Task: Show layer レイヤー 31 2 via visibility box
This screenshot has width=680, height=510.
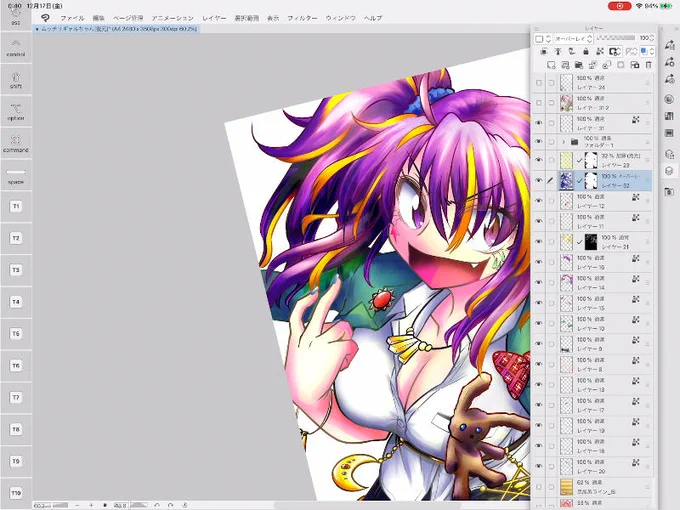Action: point(539,103)
